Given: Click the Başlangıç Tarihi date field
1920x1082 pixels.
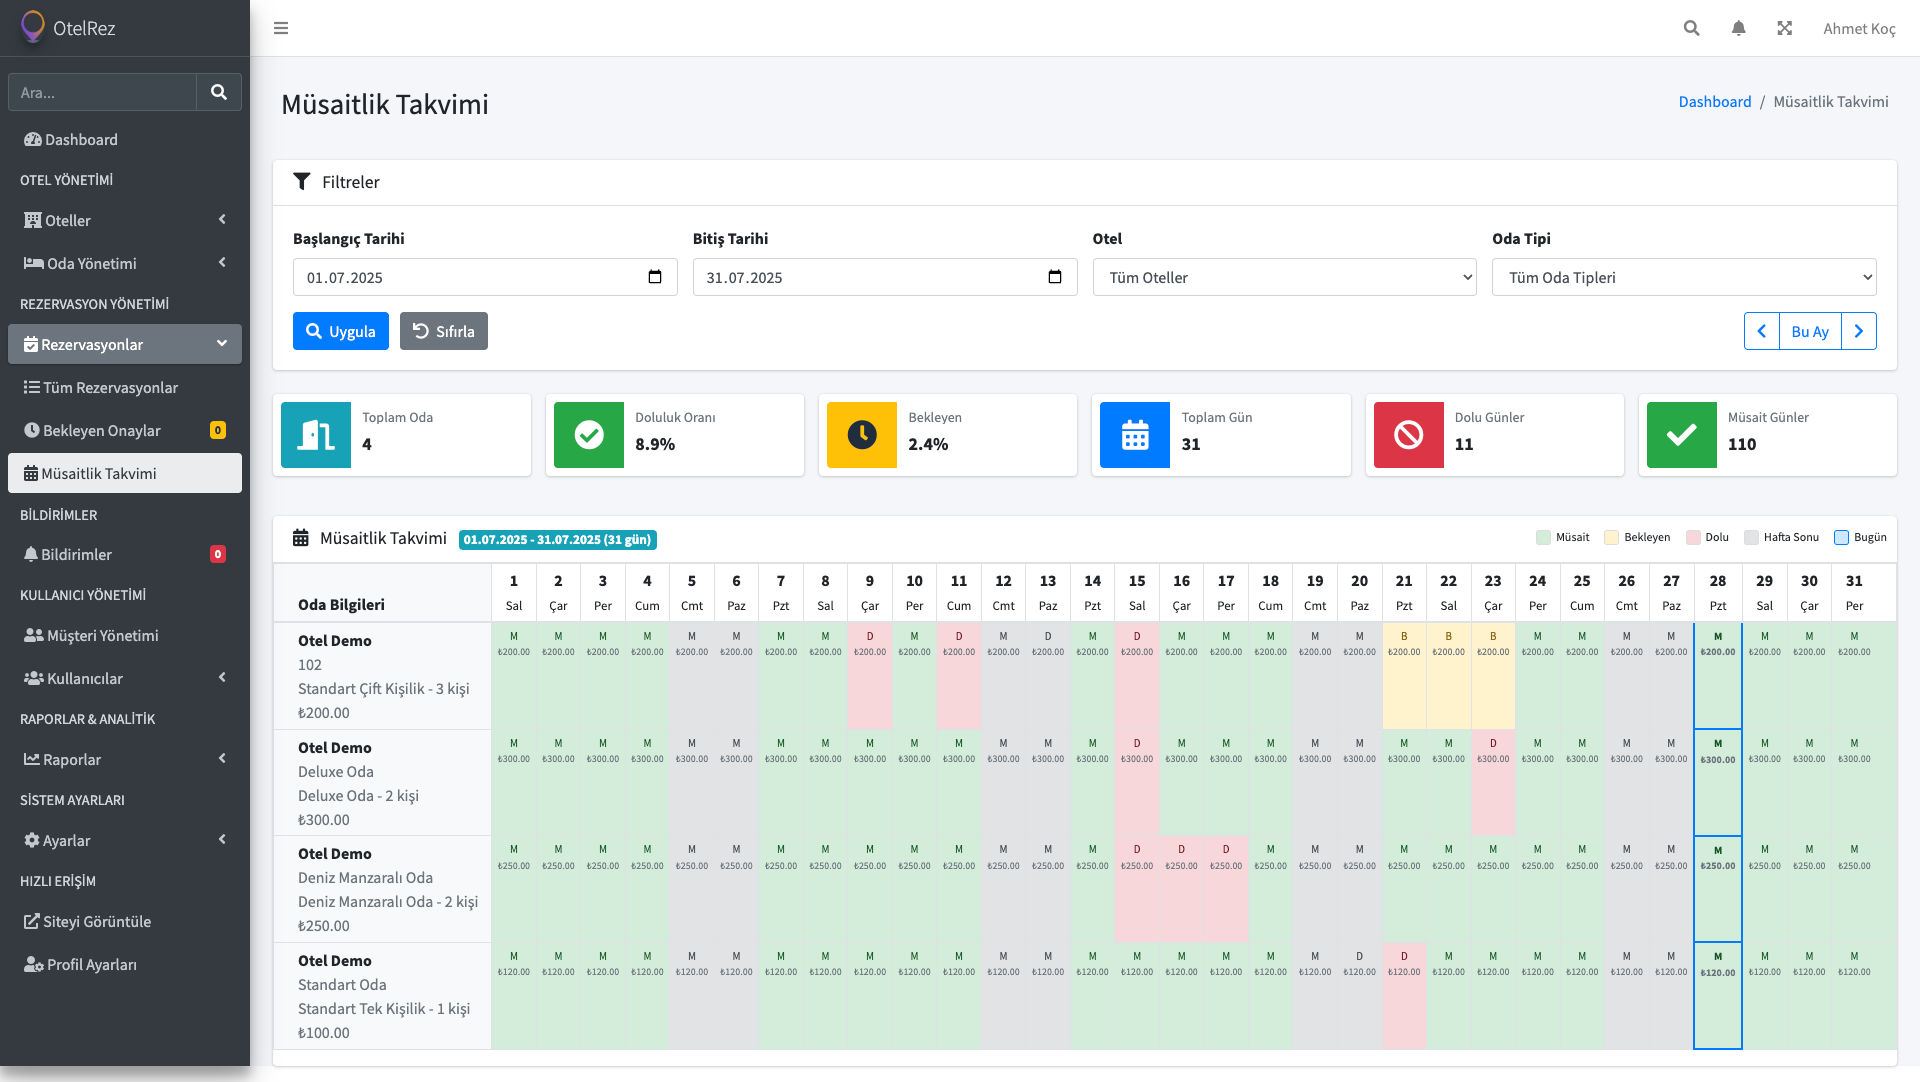Looking at the screenshot, I should click(x=485, y=277).
